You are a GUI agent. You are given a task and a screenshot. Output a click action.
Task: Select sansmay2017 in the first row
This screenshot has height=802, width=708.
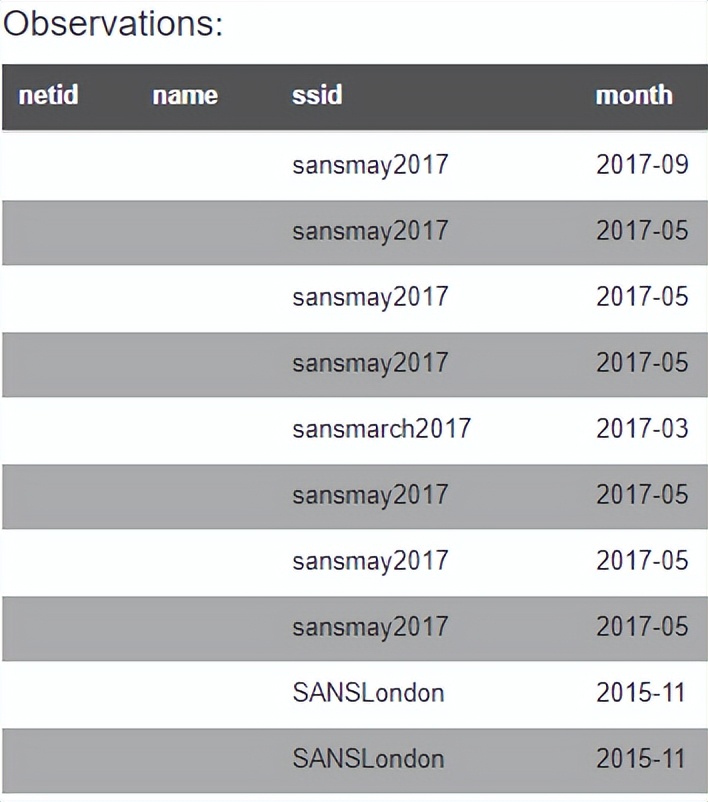click(x=370, y=165)
